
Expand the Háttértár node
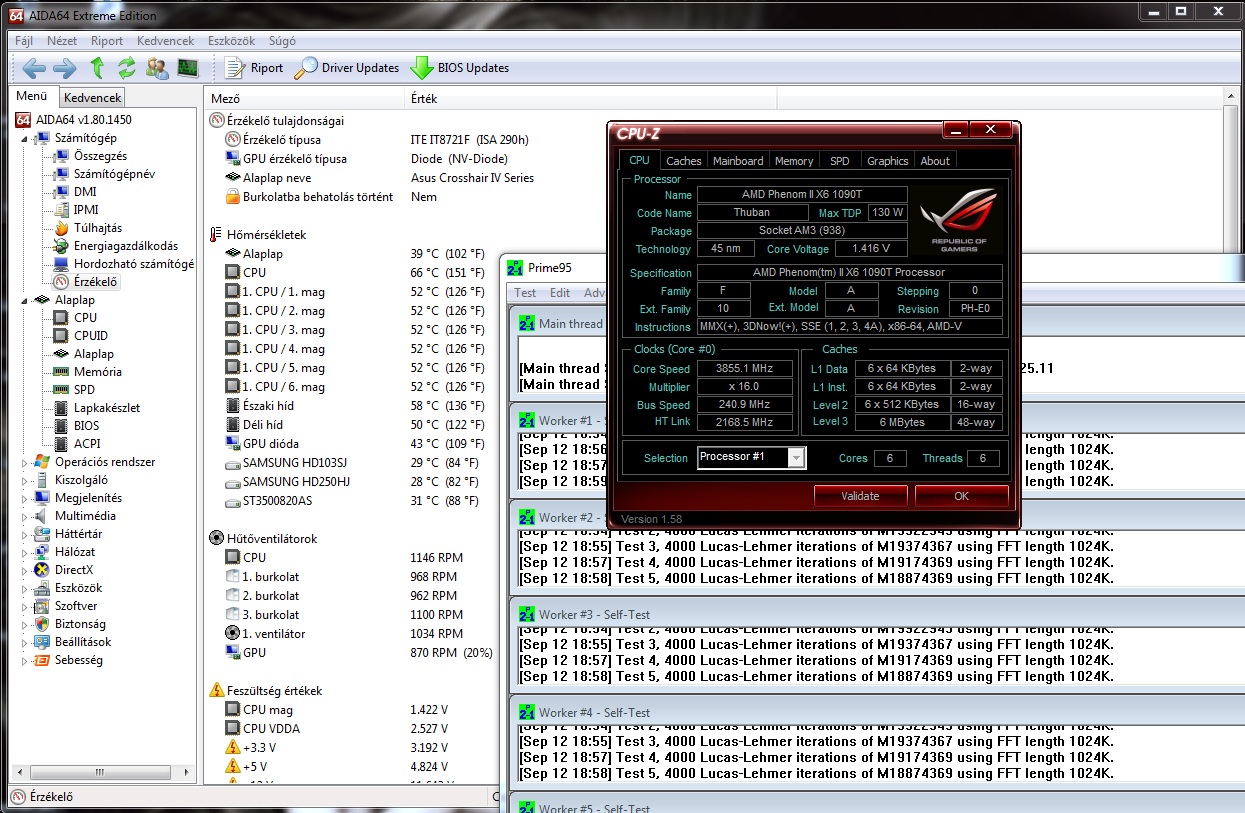(x=26, y=534)
